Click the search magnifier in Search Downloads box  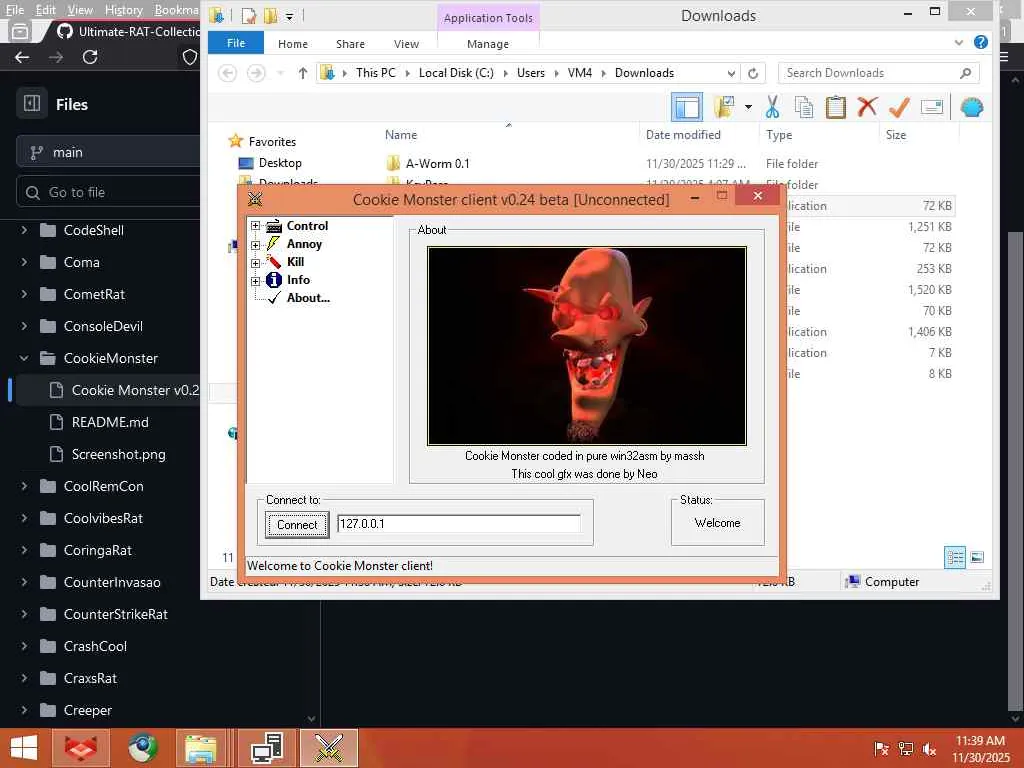coord(966,73)
